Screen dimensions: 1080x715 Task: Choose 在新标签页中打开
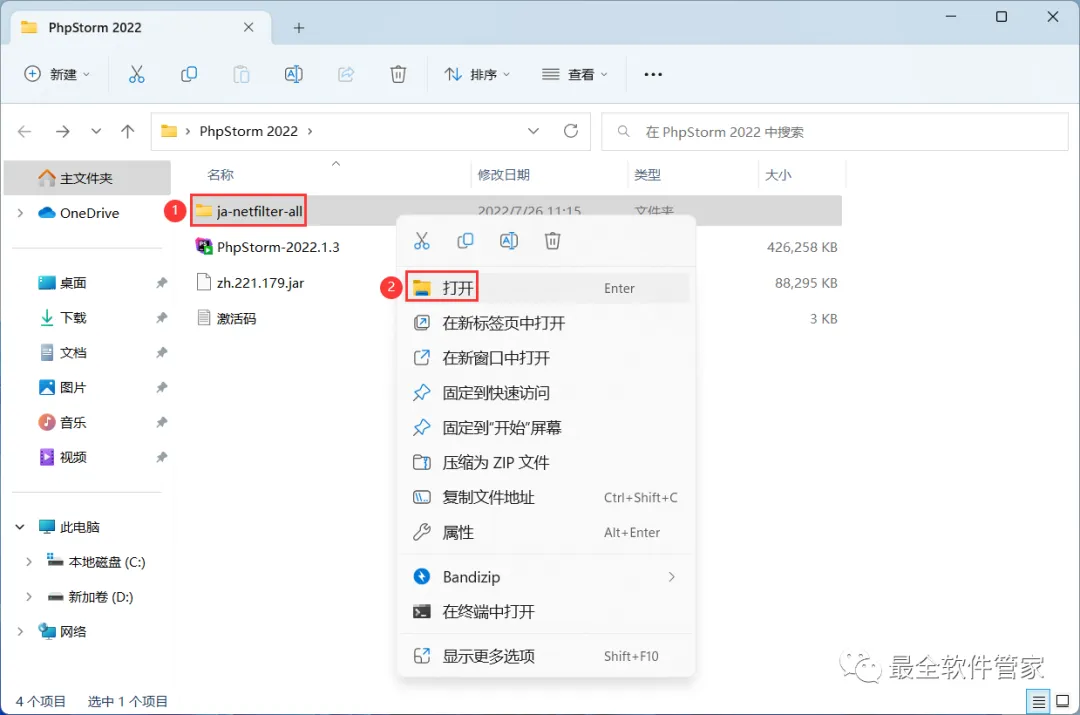(547, 323)
